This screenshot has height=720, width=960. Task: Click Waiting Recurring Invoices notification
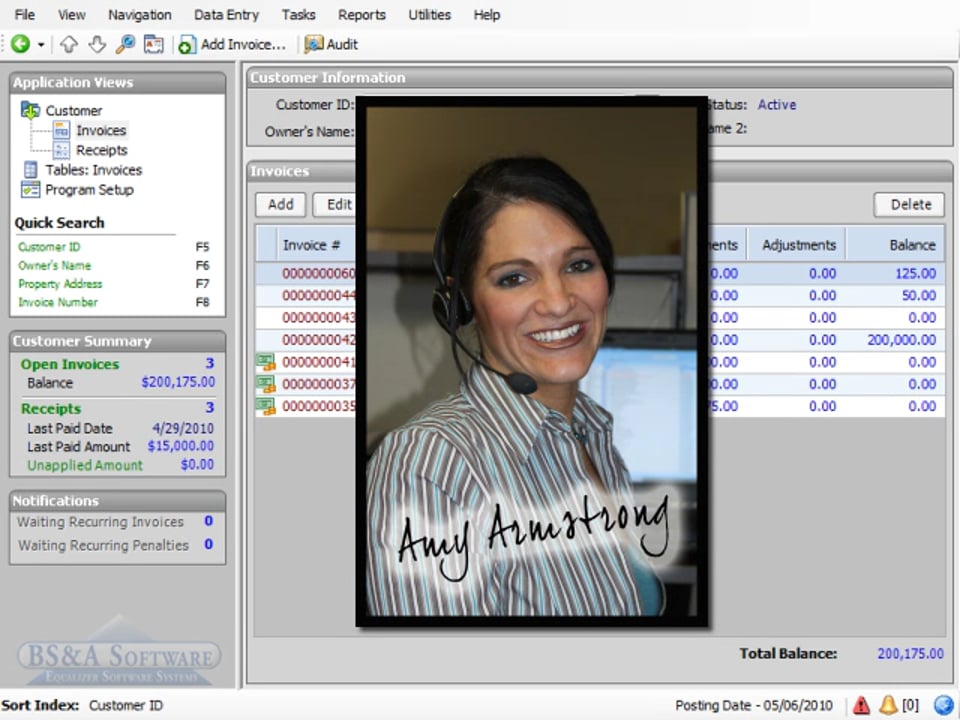click(100, 522)
